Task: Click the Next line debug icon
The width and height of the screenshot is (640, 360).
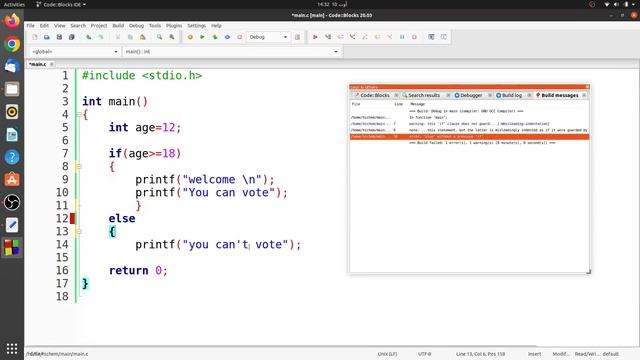Action: click(x=340, y=37)
